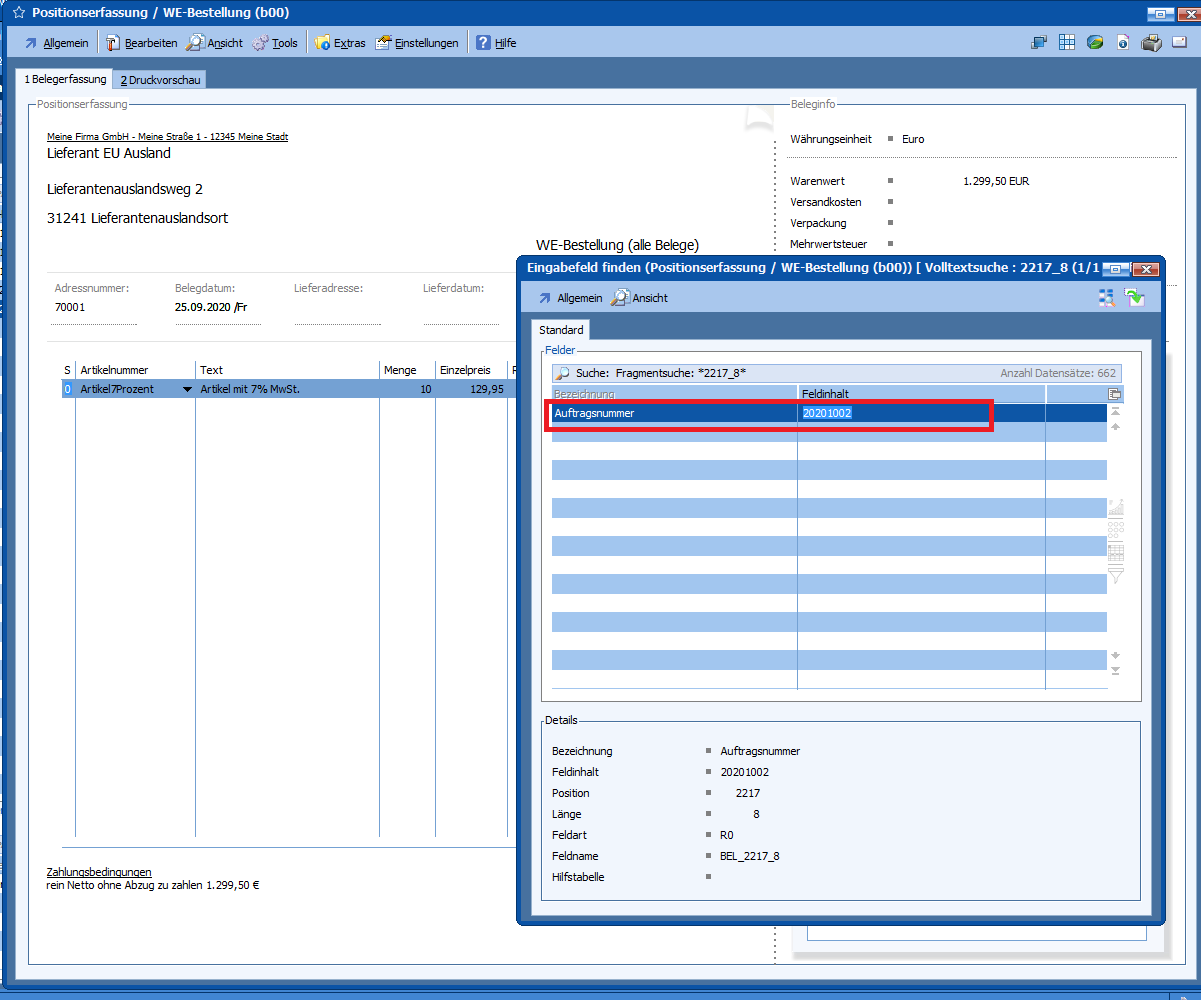This screenshot has width=1201, height=1000.
Task: Click the Zahlungsbedingungen link
Action: 99,872
